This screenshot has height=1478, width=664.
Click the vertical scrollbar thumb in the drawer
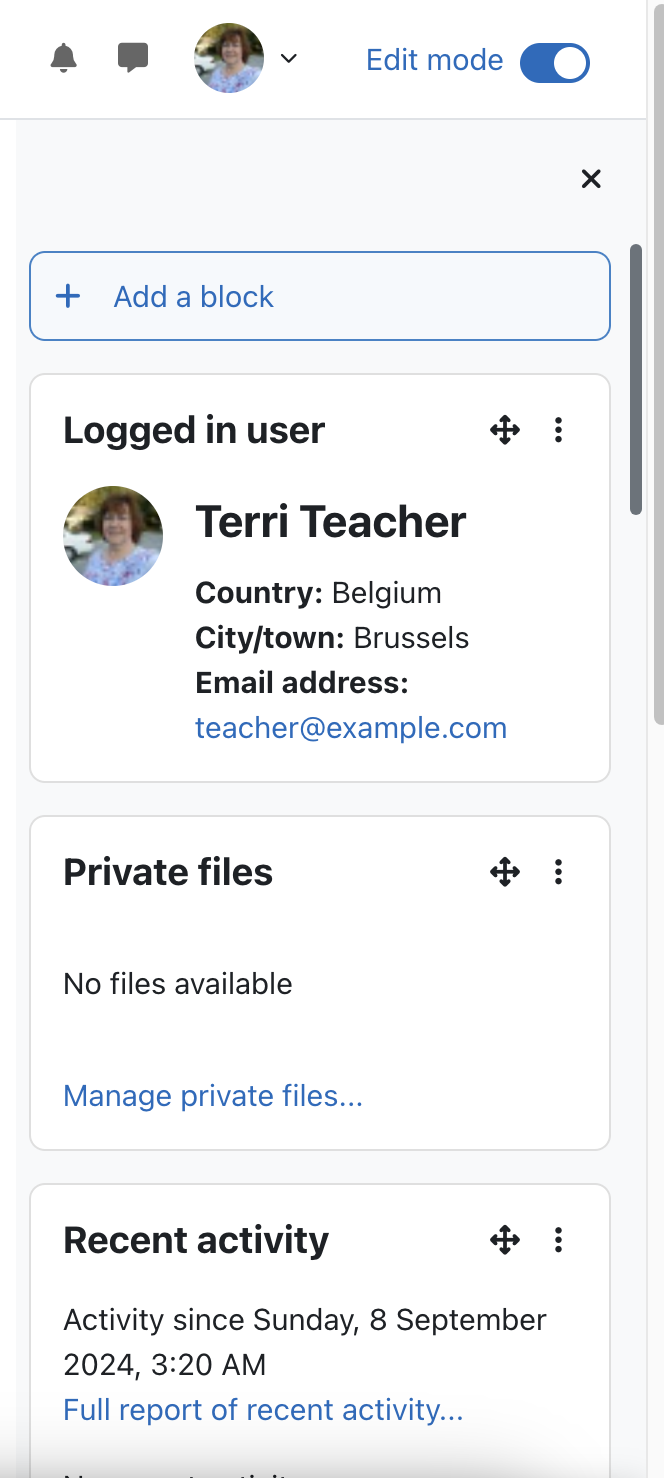[x=636, y=380]
